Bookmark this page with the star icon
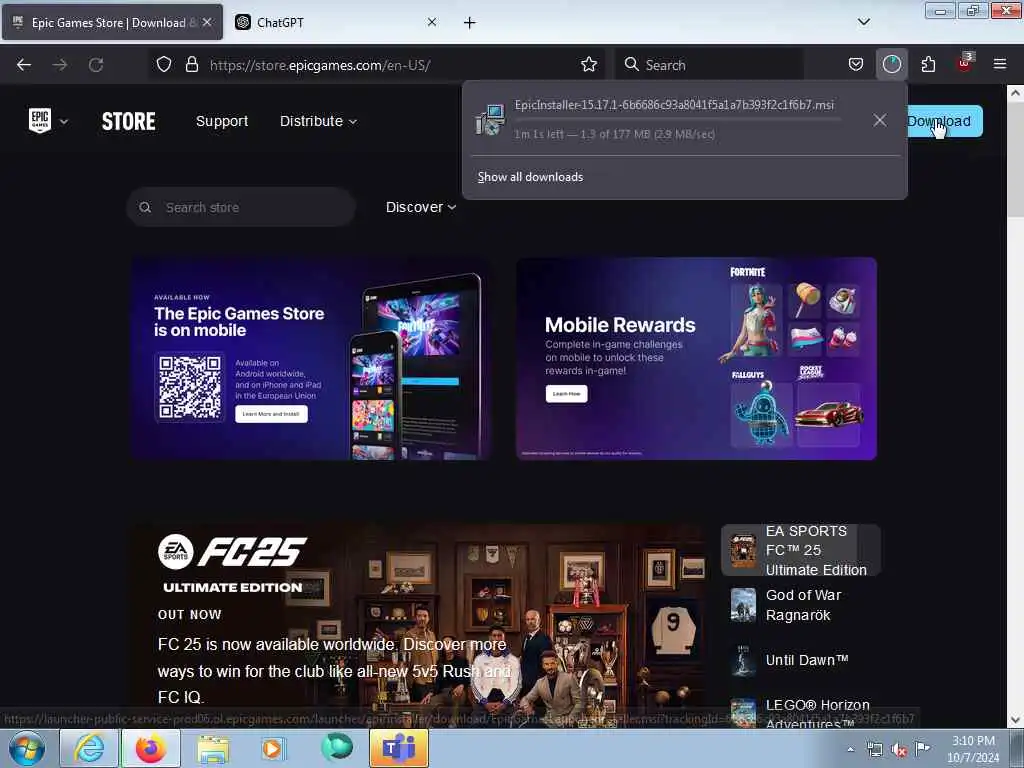 (589, 64)
